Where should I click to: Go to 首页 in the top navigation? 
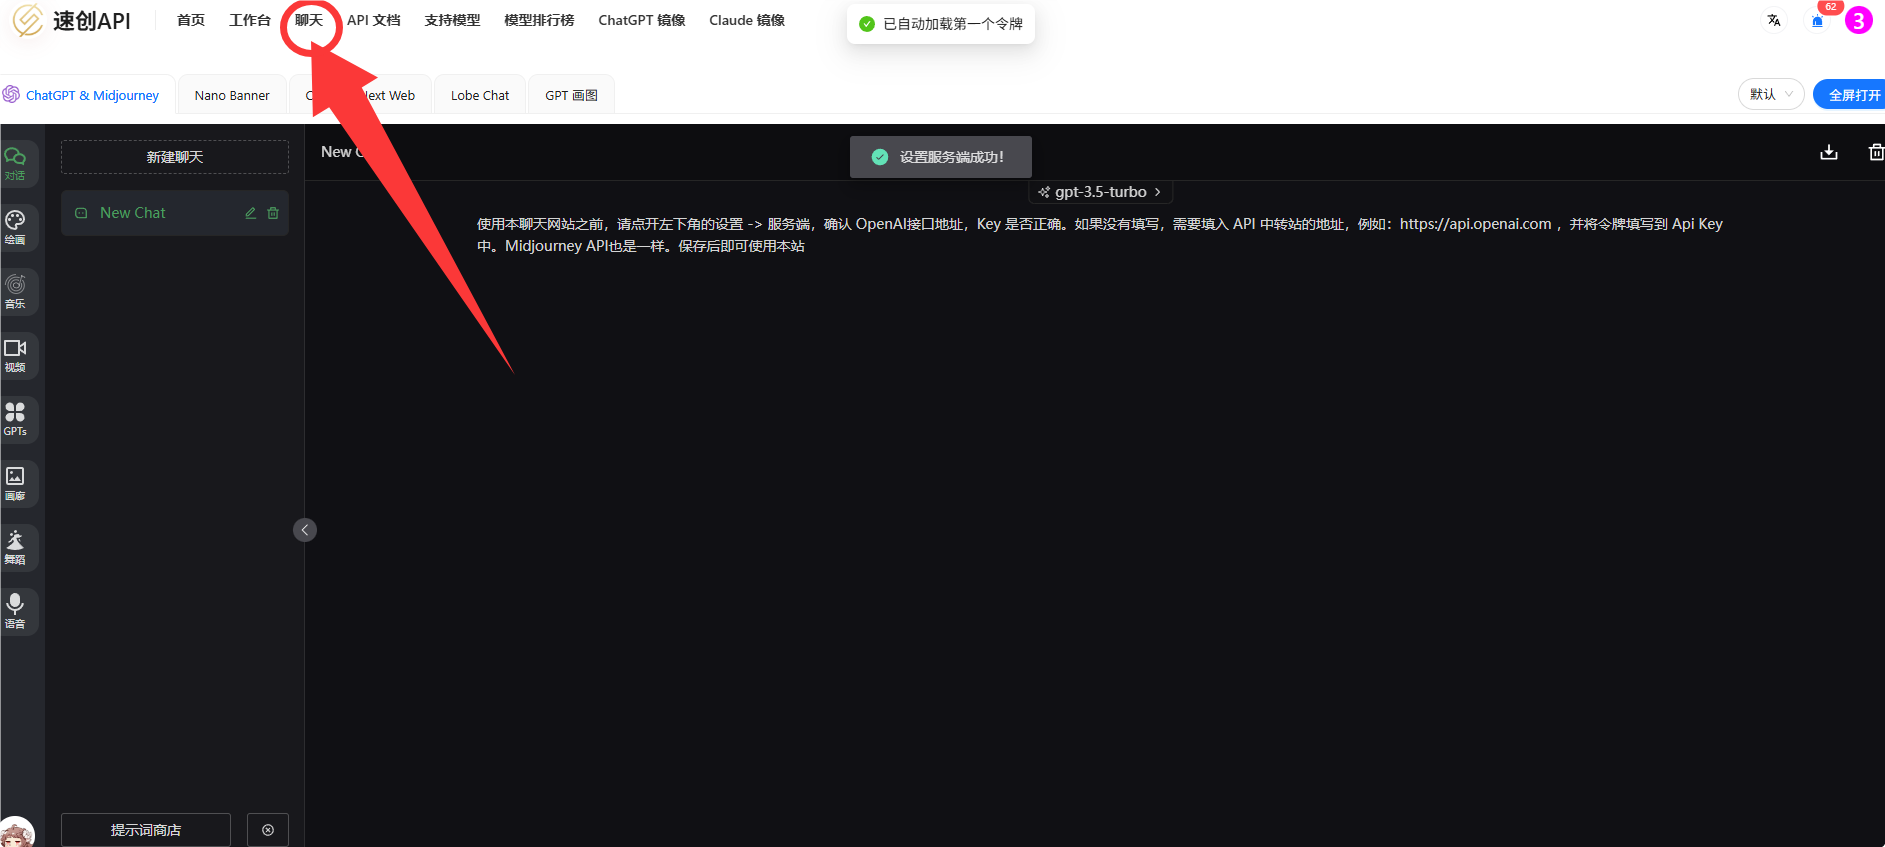[x=191, y=20]
